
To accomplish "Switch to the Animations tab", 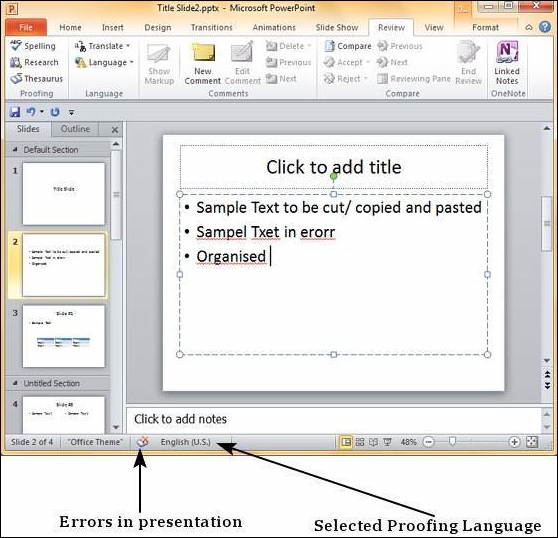I will (x=274, y=27).
